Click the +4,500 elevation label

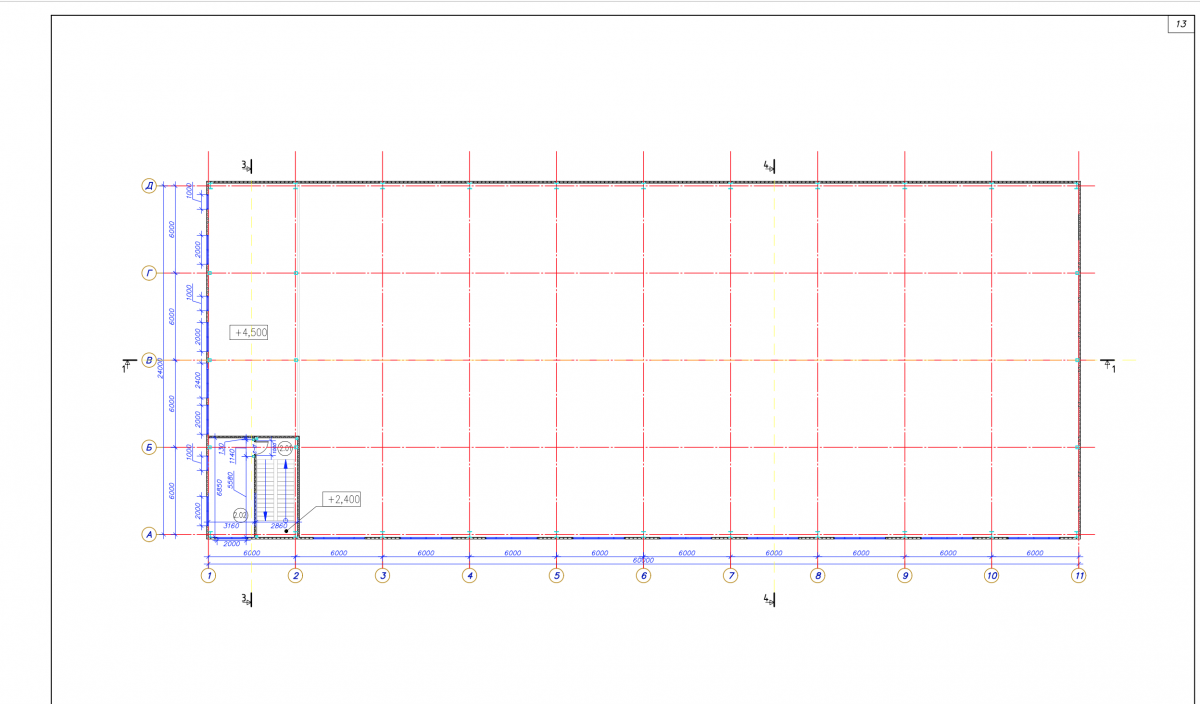pos(249,333)
